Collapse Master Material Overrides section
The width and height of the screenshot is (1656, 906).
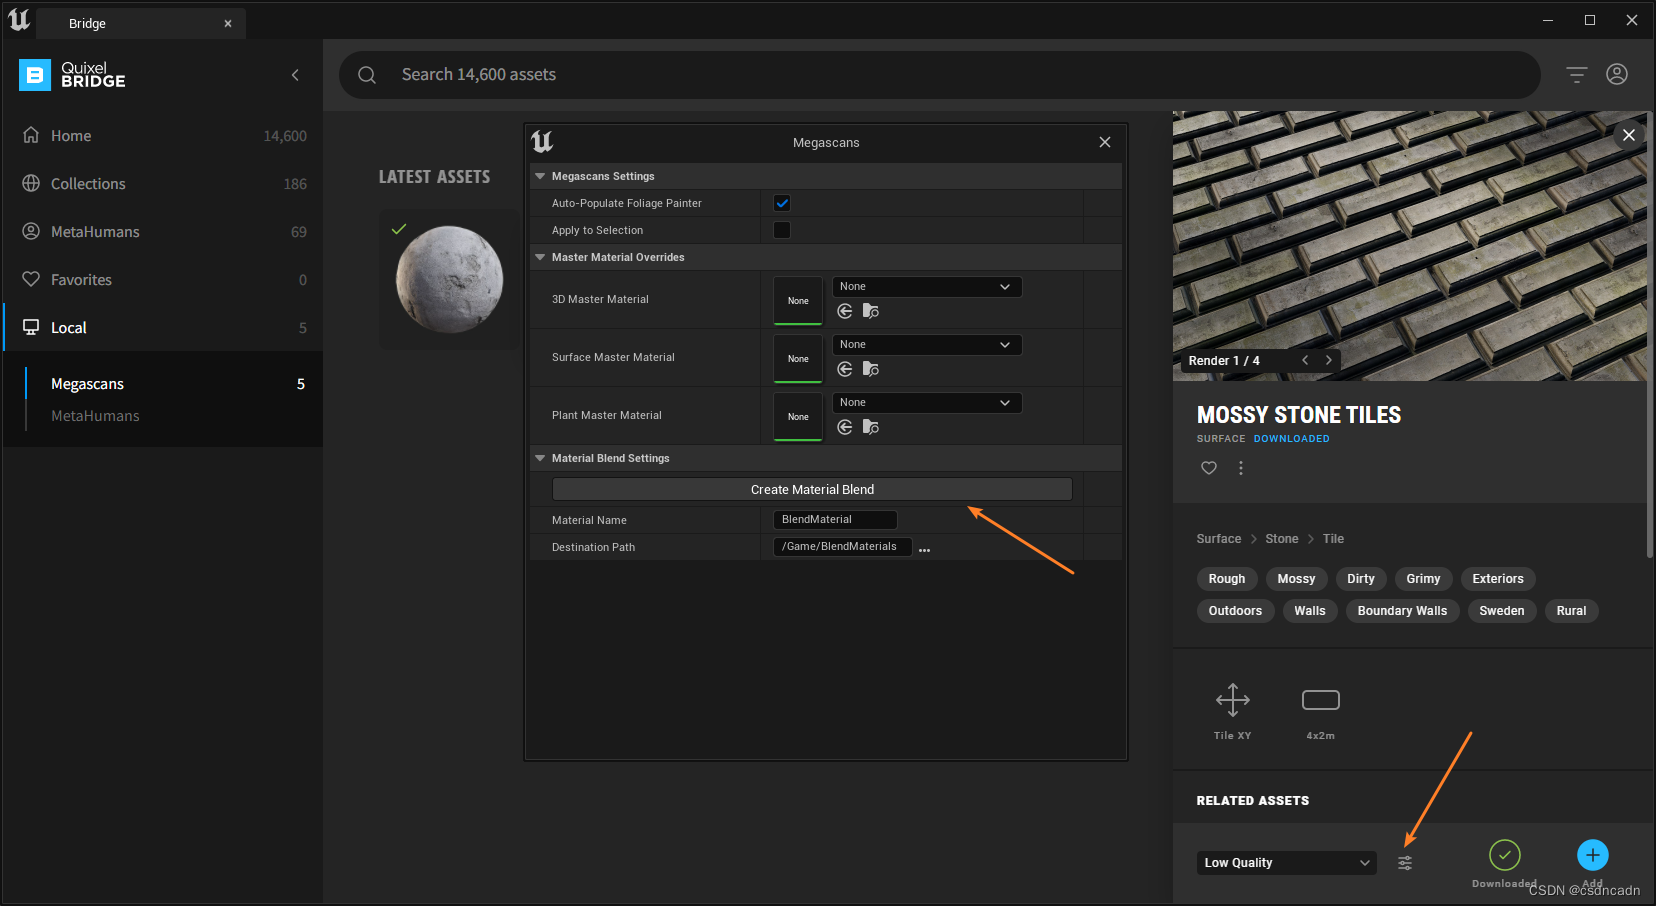pyautogui.click(x=541, y=257)
